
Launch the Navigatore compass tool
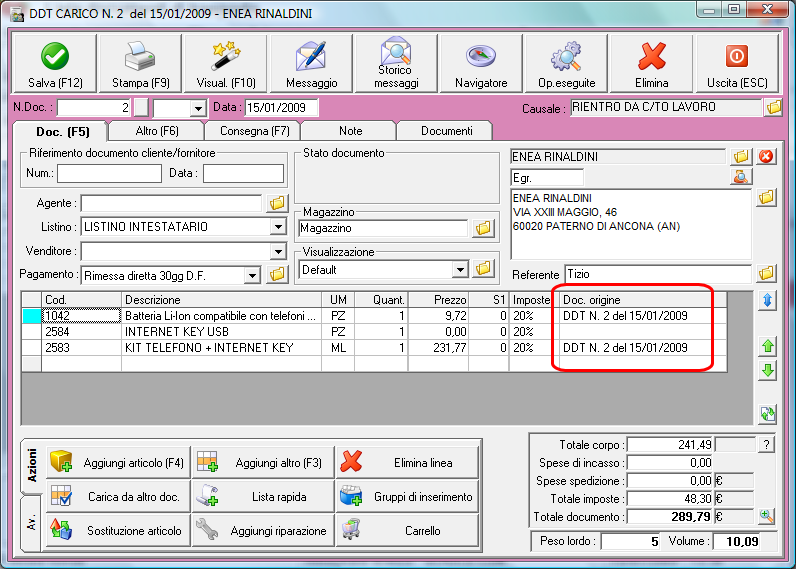pyautogui.click(x=481, y=64)
